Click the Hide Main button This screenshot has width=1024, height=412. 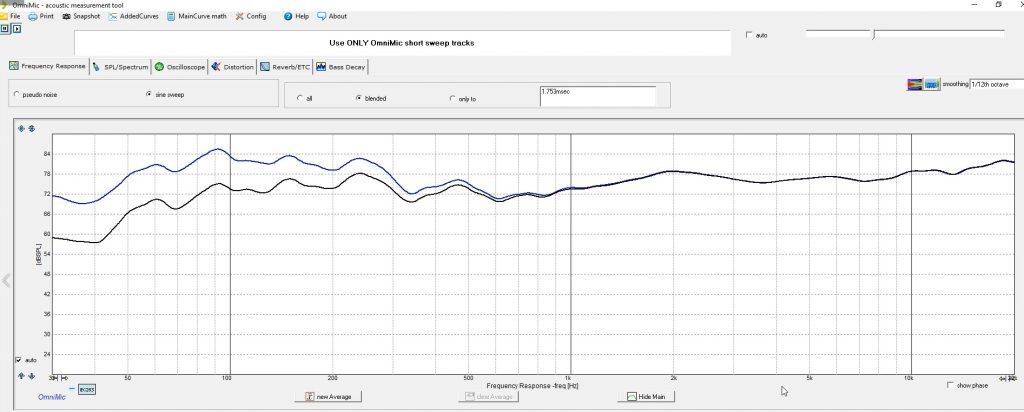(646, 397)
